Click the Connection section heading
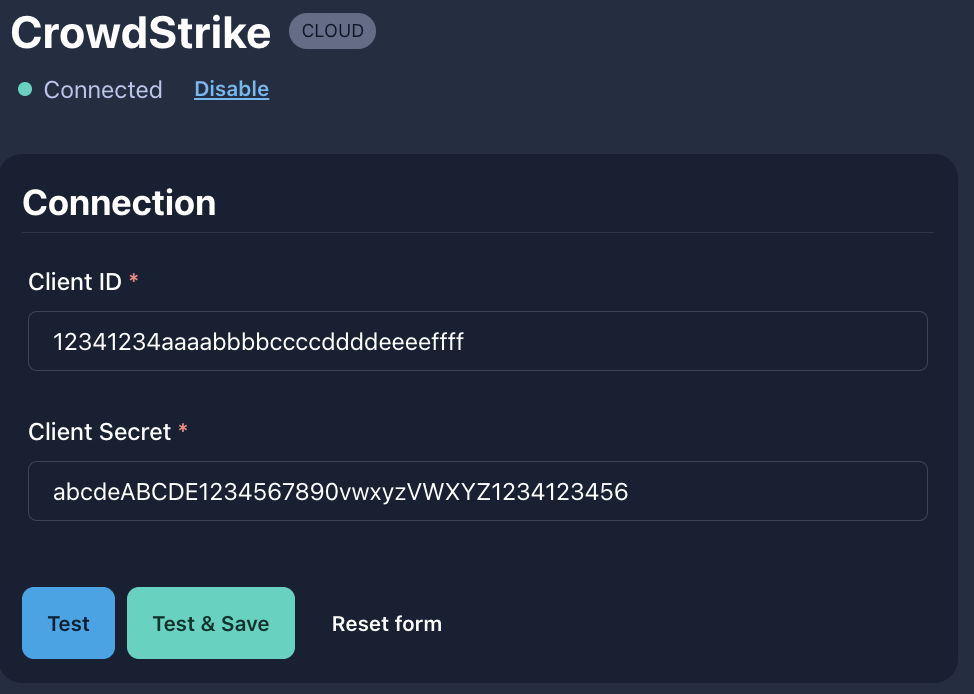Viewport: 974px width, 694px height. pos(119,203)
